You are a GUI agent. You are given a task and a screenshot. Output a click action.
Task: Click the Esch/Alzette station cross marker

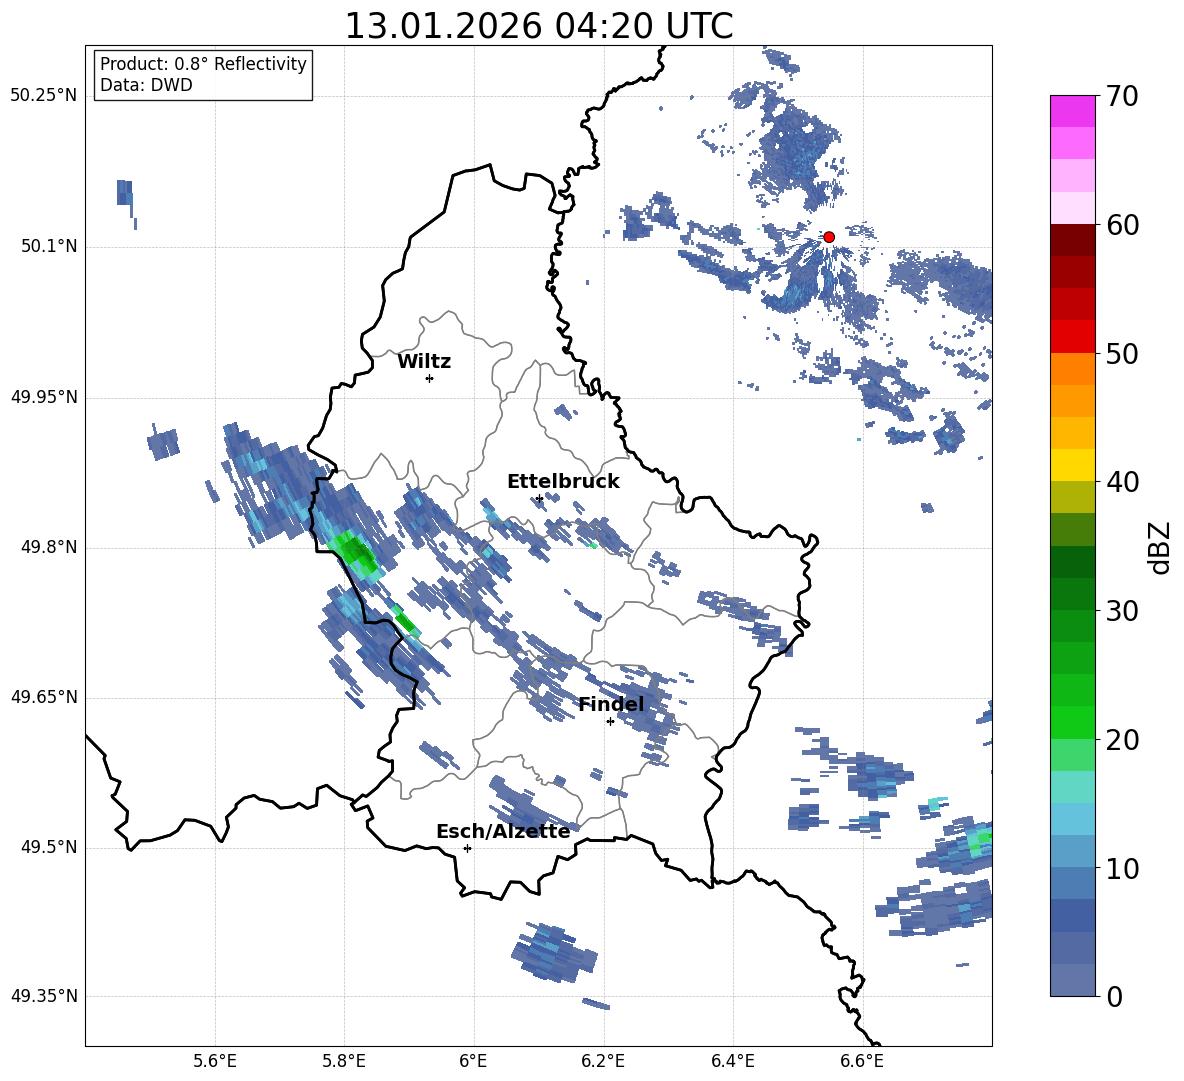click(467, 848)
